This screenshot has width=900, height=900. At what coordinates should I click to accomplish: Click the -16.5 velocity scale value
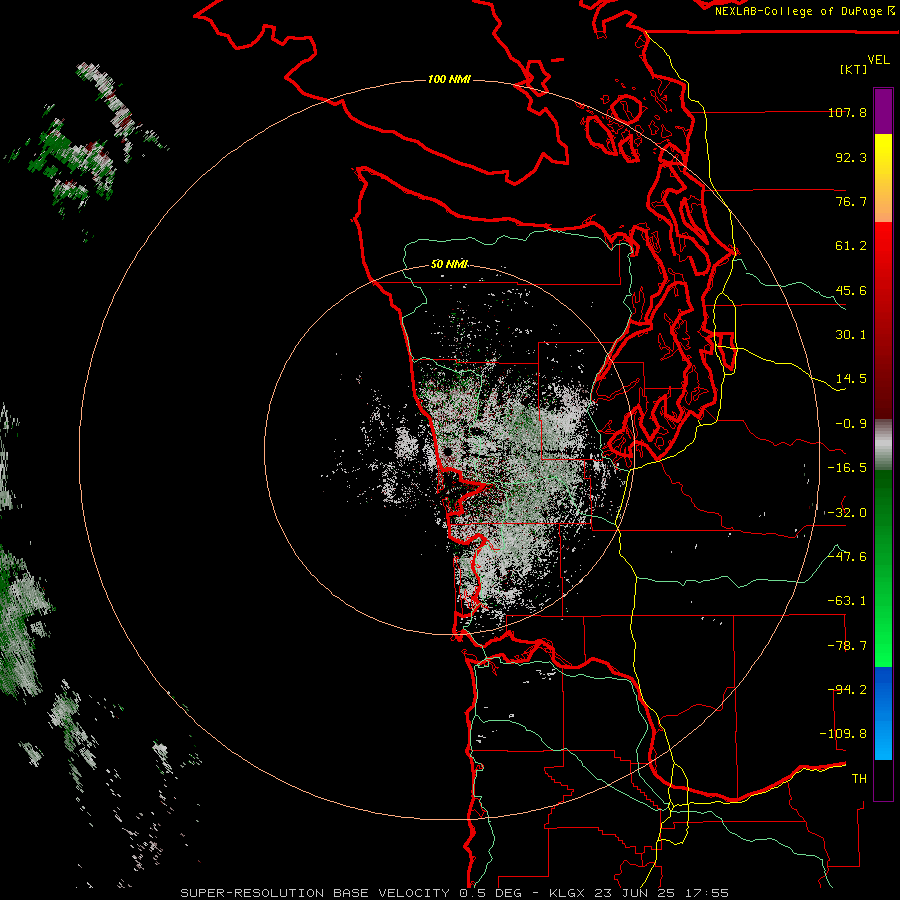pos(847,468)
